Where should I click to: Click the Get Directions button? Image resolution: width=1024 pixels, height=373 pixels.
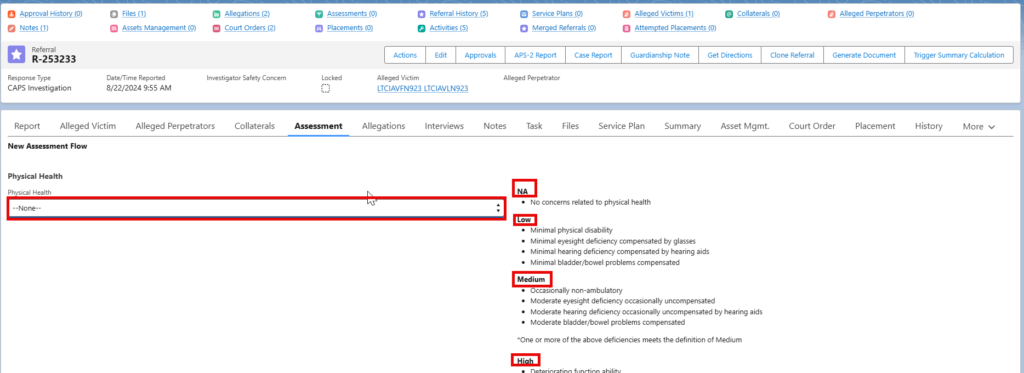pos(730,55)
